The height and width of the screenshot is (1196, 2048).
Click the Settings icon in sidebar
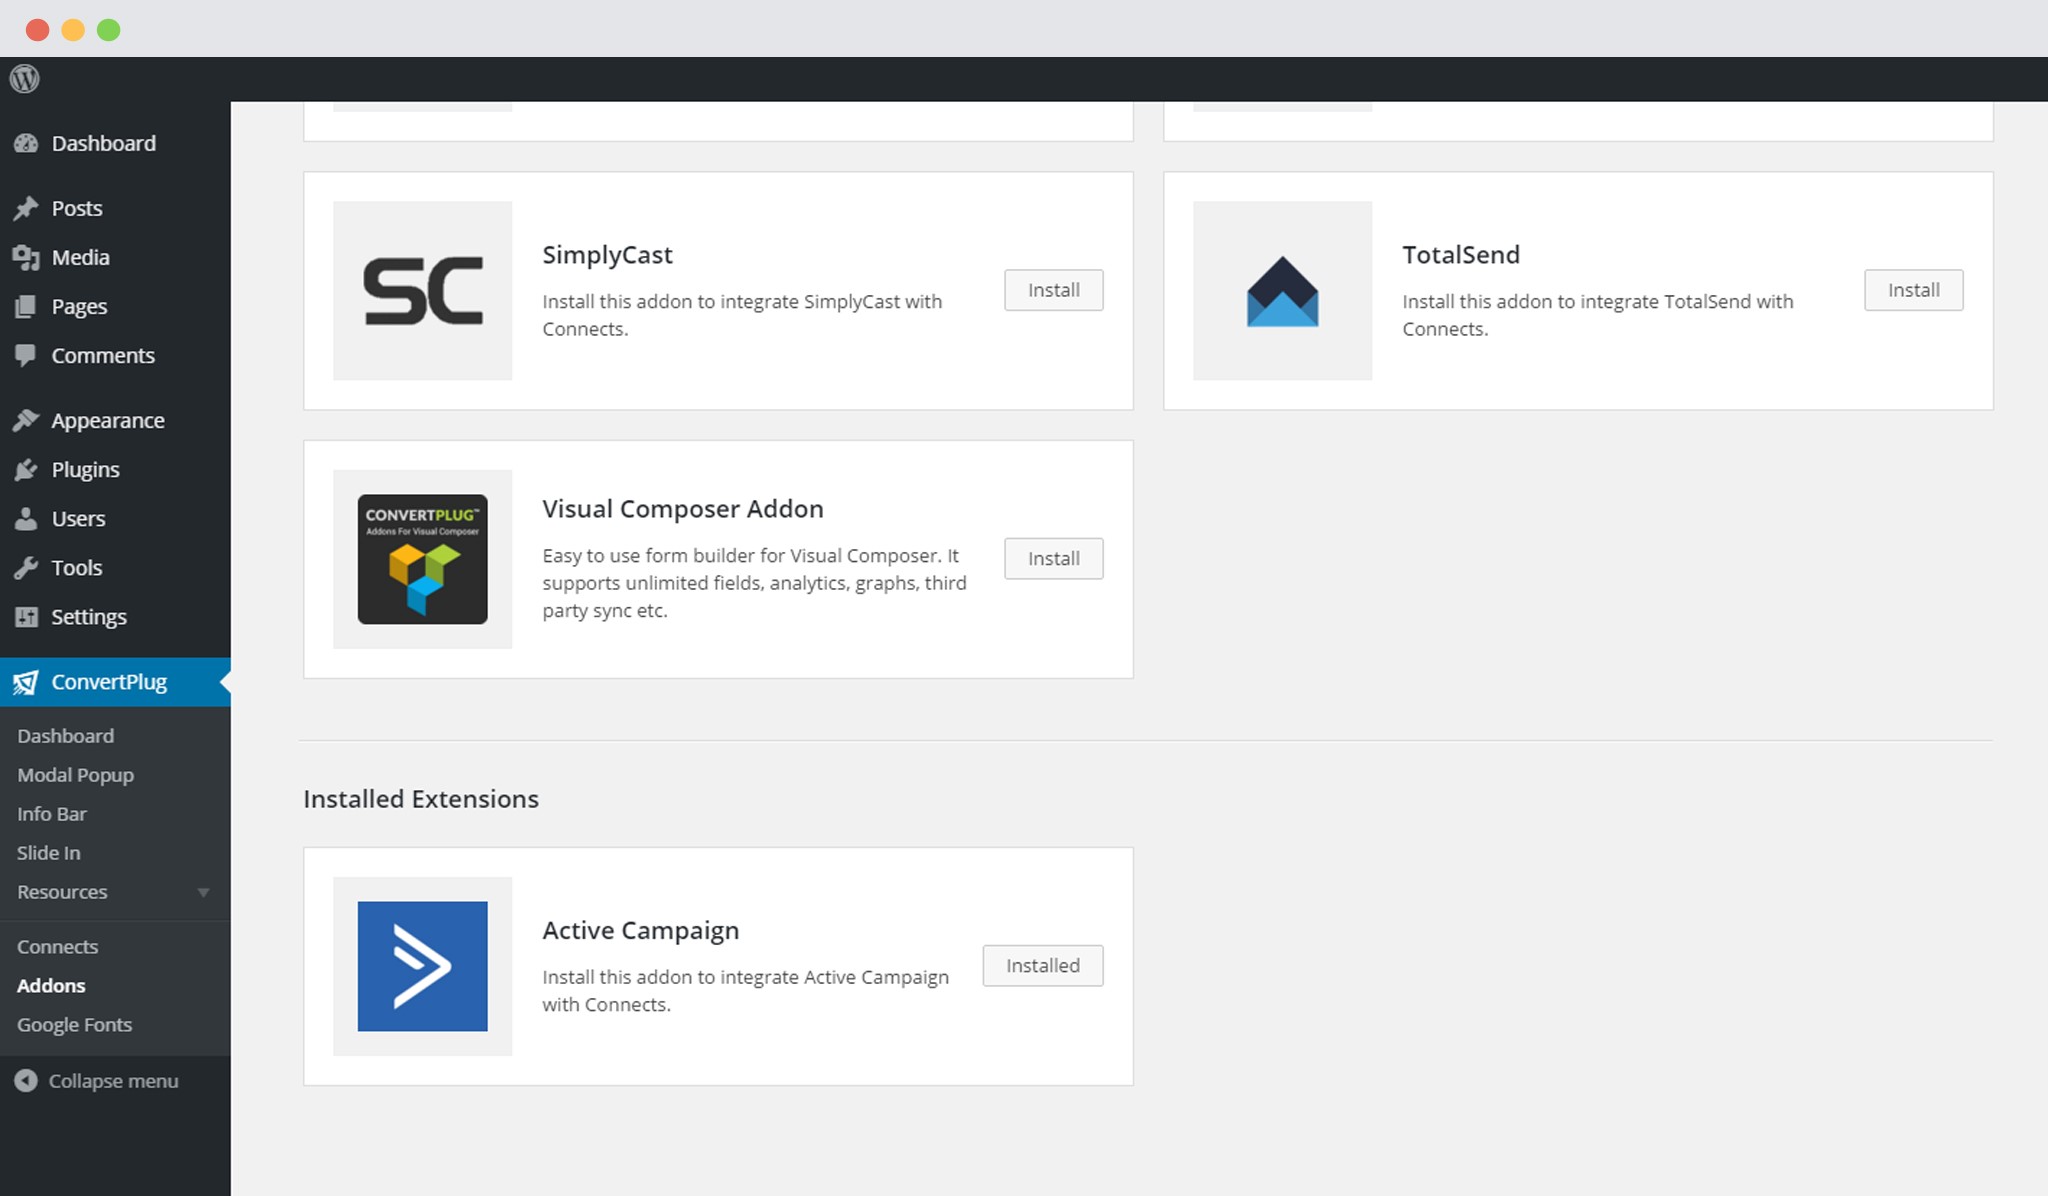[26, 615]
